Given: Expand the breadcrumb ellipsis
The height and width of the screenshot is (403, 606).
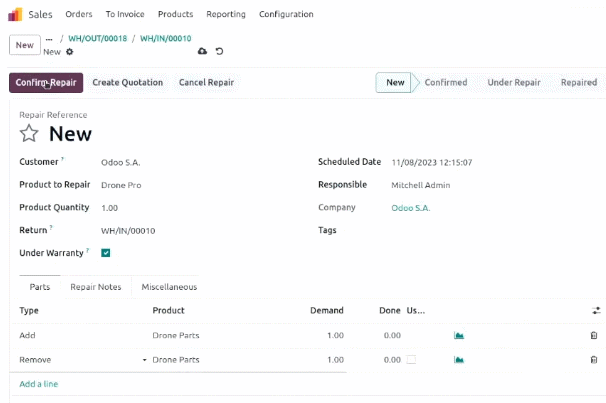Looking at the screenshot, I should [x=49, y=39].
